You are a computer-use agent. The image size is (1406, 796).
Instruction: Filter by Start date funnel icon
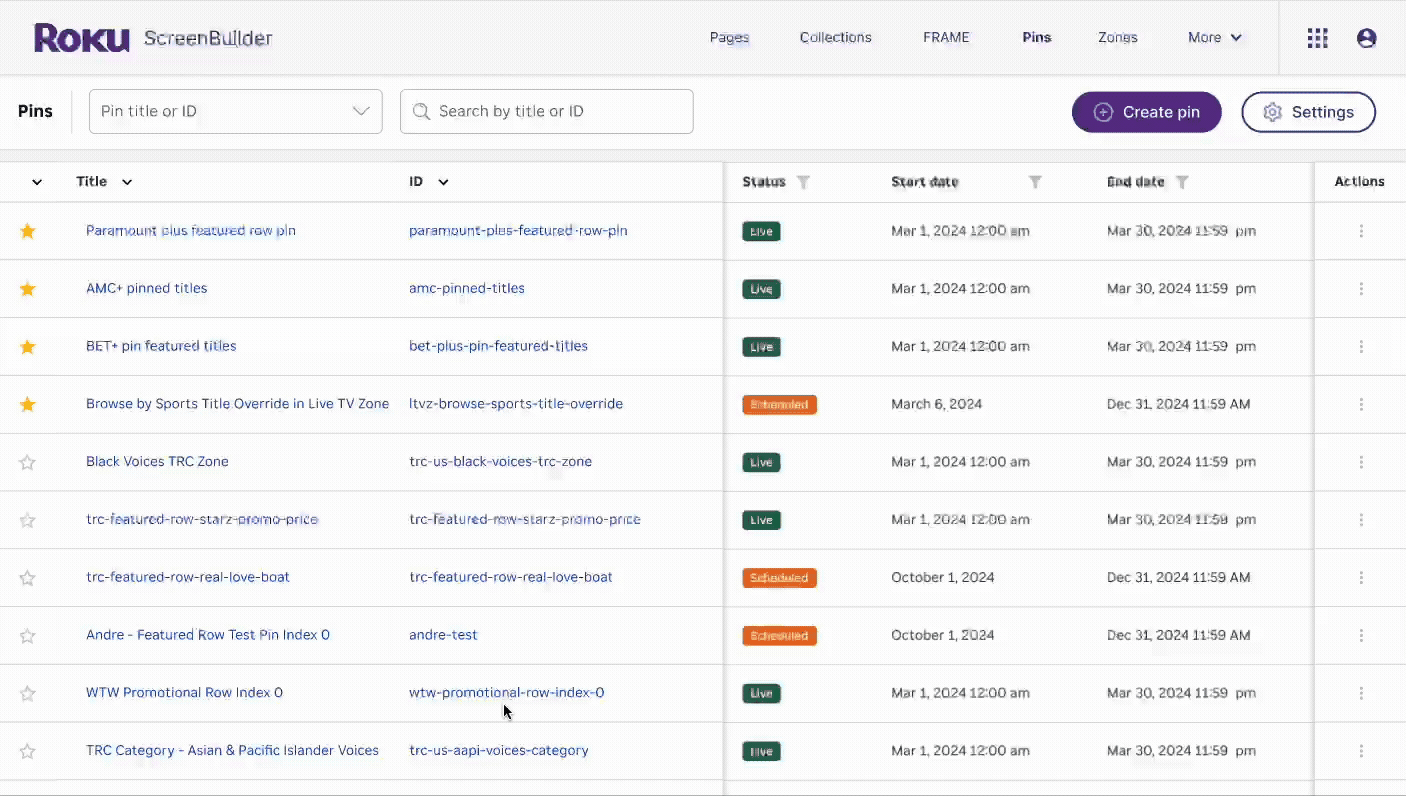tap(1035, 182)
